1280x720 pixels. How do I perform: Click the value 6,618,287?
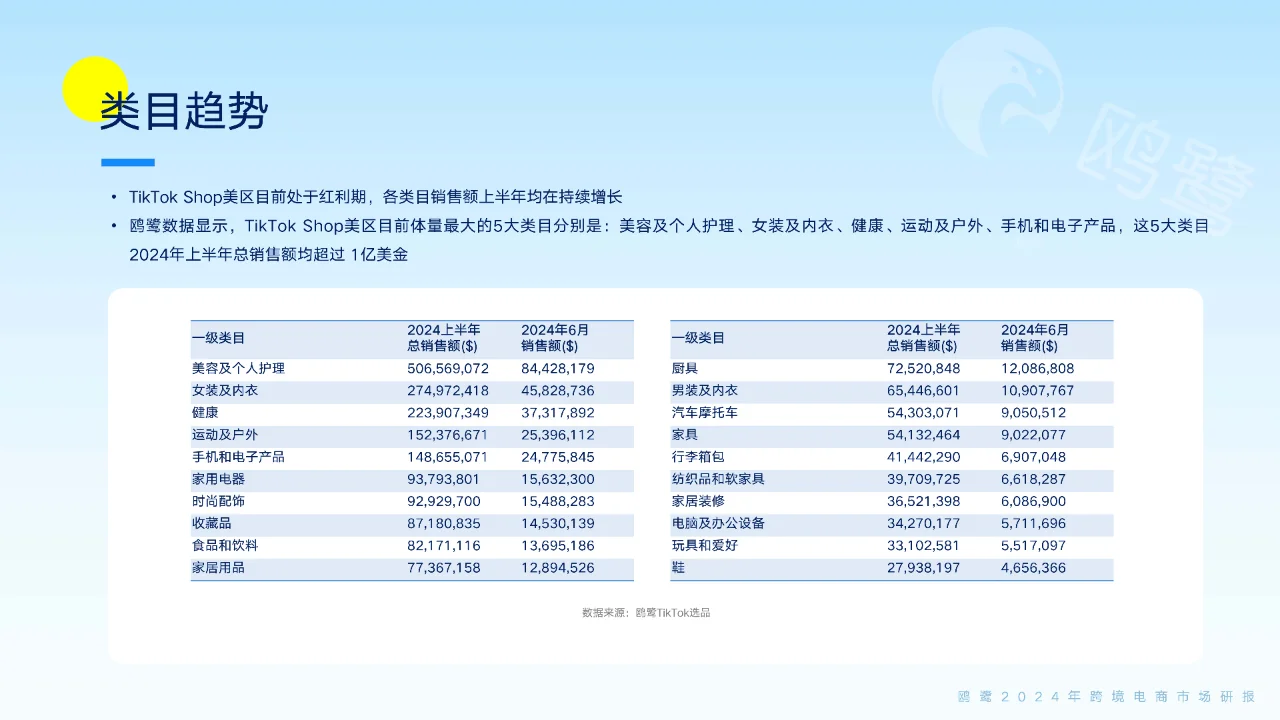point(1034,479)
